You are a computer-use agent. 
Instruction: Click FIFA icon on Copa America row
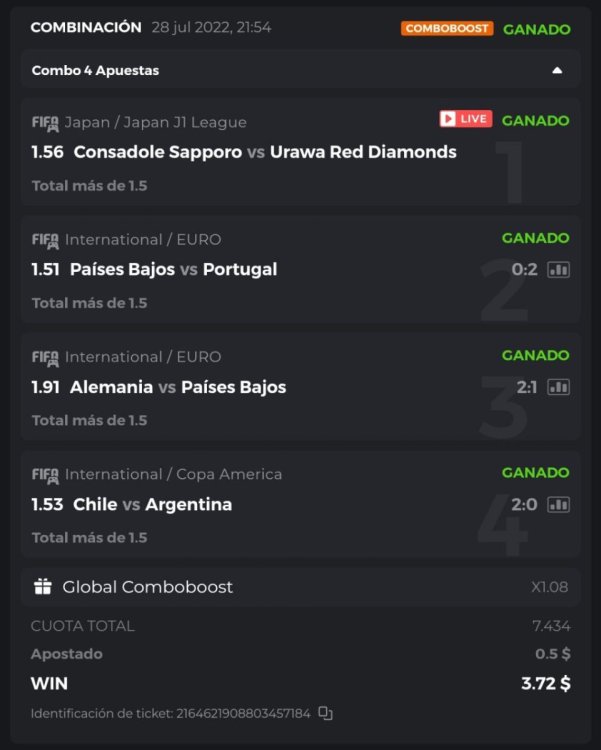tap(45, 474)
